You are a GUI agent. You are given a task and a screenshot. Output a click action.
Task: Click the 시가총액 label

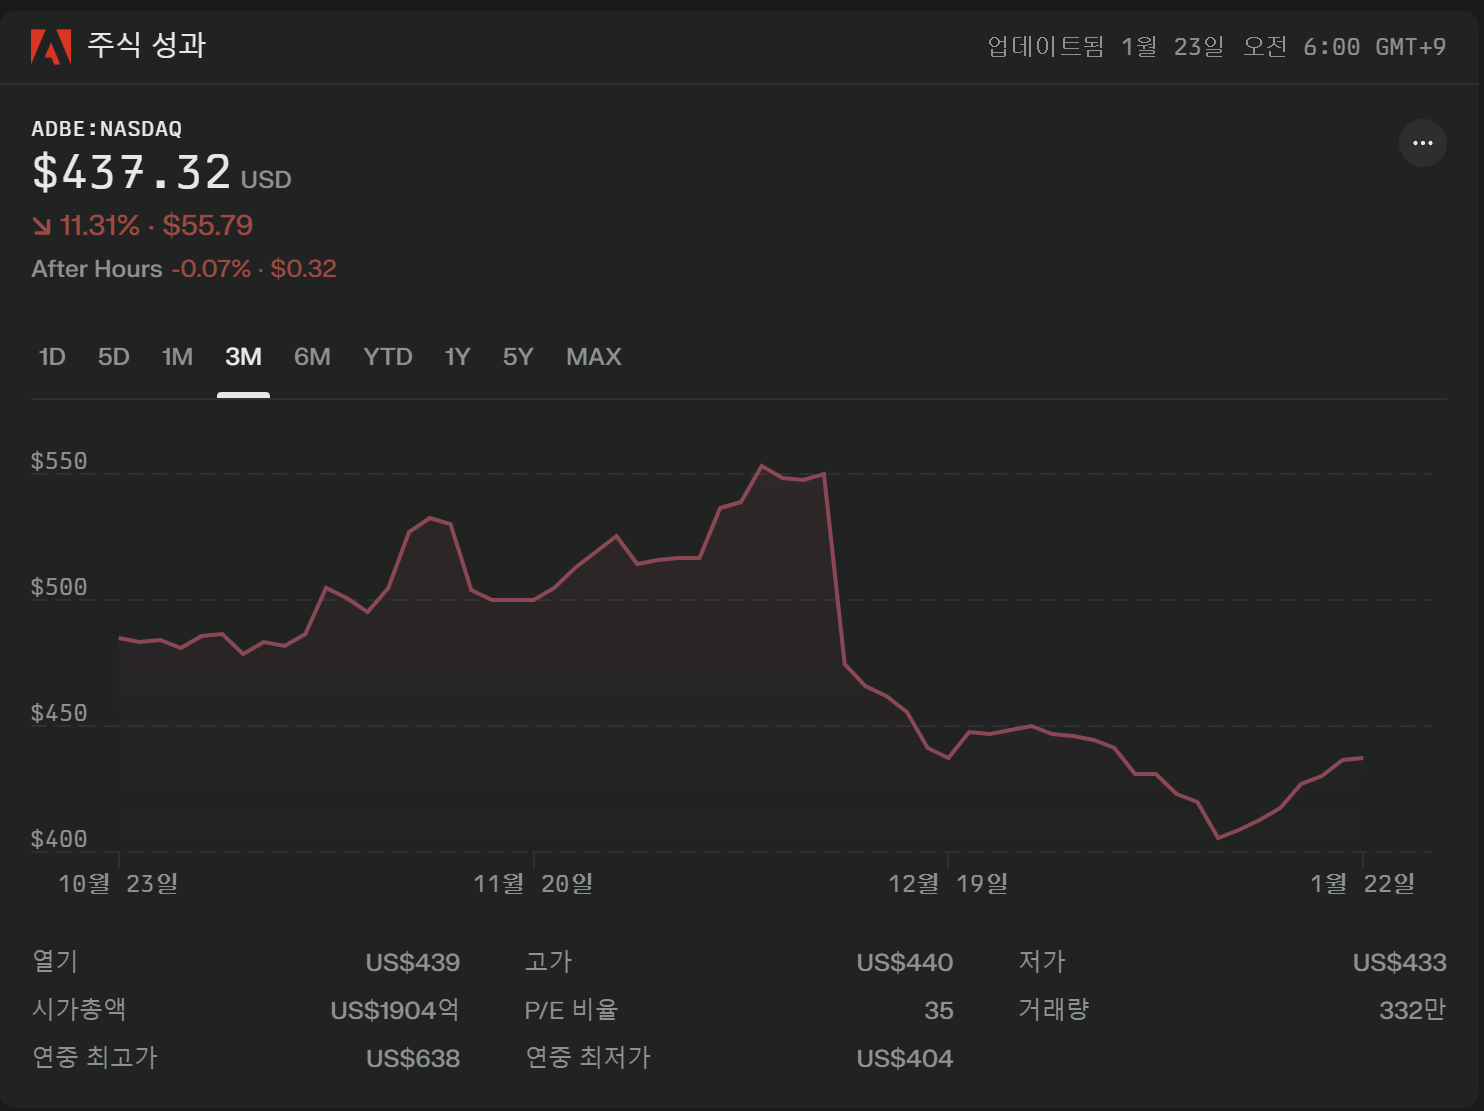click(x=79, y=1009)
